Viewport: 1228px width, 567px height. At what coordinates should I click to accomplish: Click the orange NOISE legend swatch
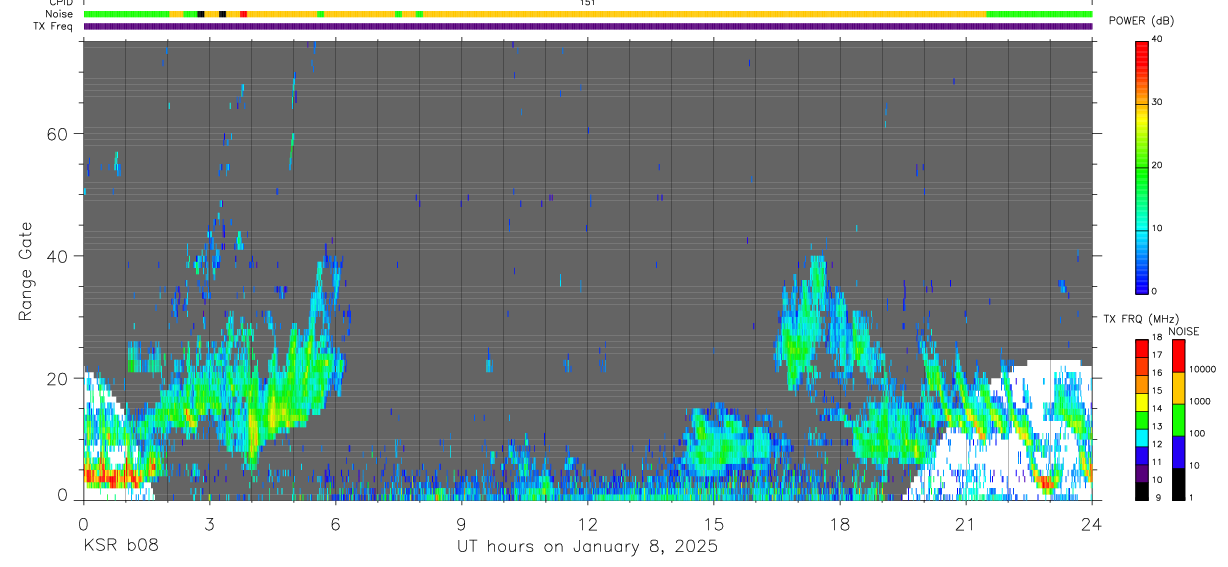pos(1179,388)
